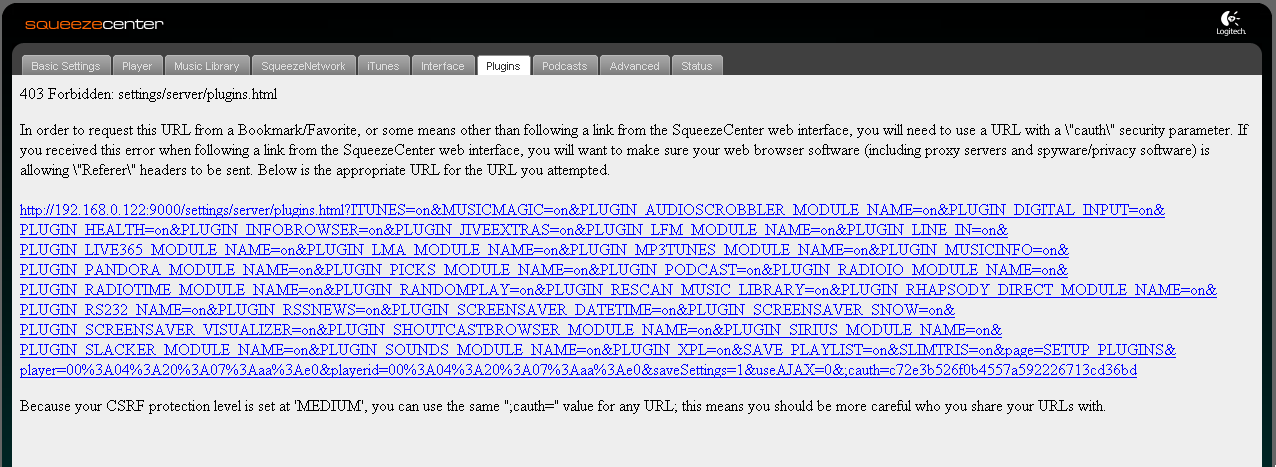The image size is (1276, 467).
Task: Switch to the Interface tab
Action: pyautogui.click(x=442, y=66)
